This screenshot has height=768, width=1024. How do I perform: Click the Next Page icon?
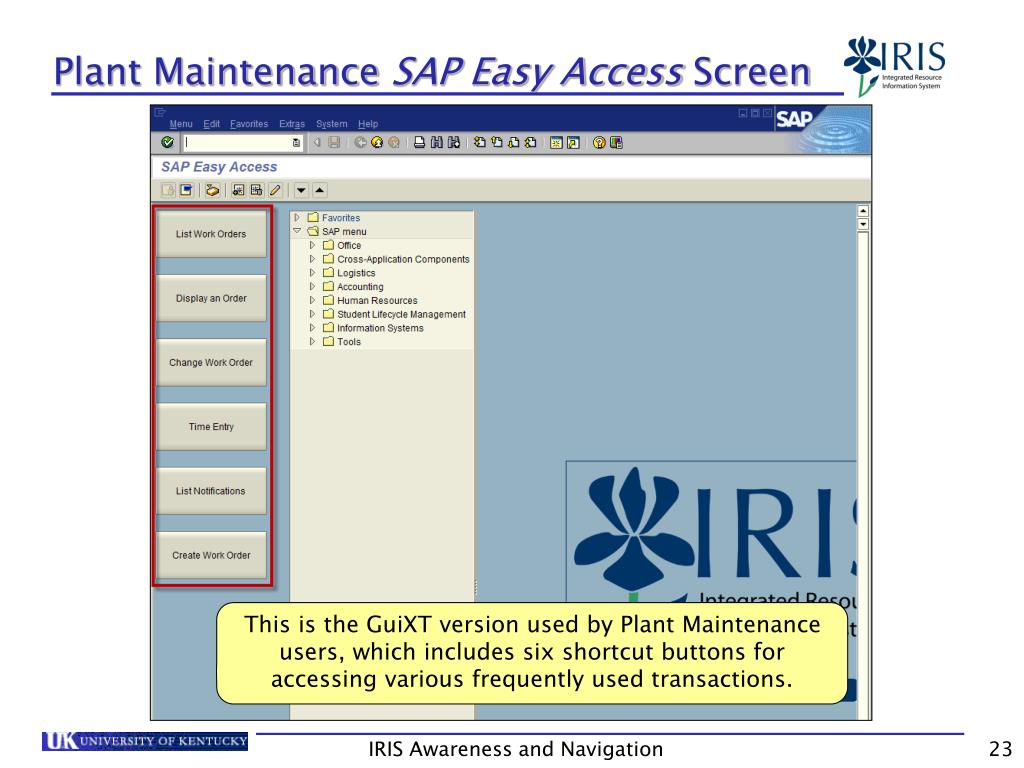514,142
